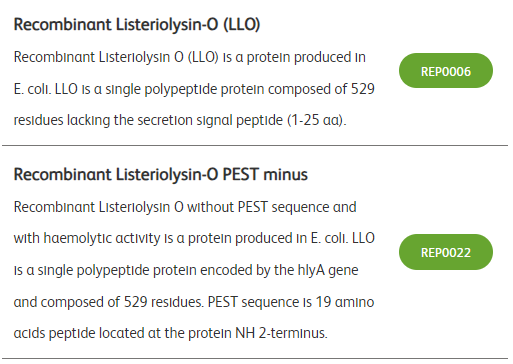Select the Recombinant Listeriolysin-O PEST minus heading
The height and width of the screenshot is (364, 513).
pyautogui.click(x=161, y=174)
